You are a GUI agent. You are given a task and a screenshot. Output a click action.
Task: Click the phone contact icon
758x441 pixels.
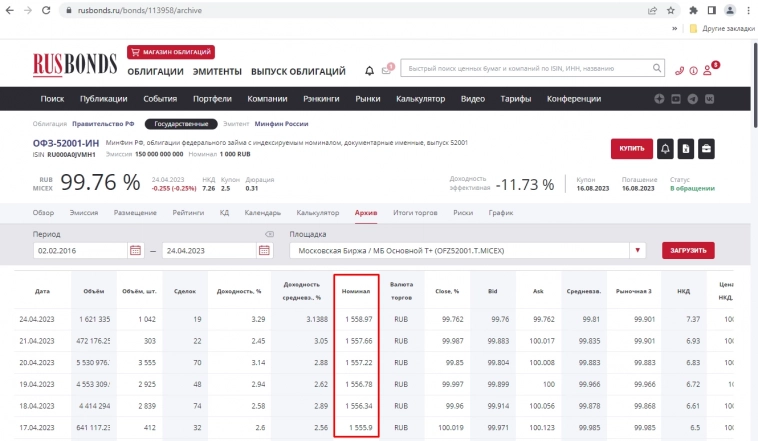coord(680,71)
